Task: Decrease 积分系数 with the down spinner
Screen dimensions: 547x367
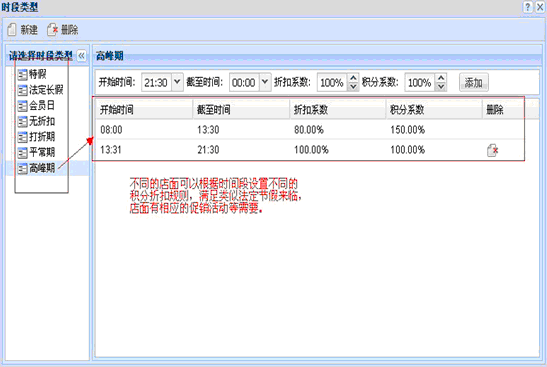Action: [x=441, y=87]
